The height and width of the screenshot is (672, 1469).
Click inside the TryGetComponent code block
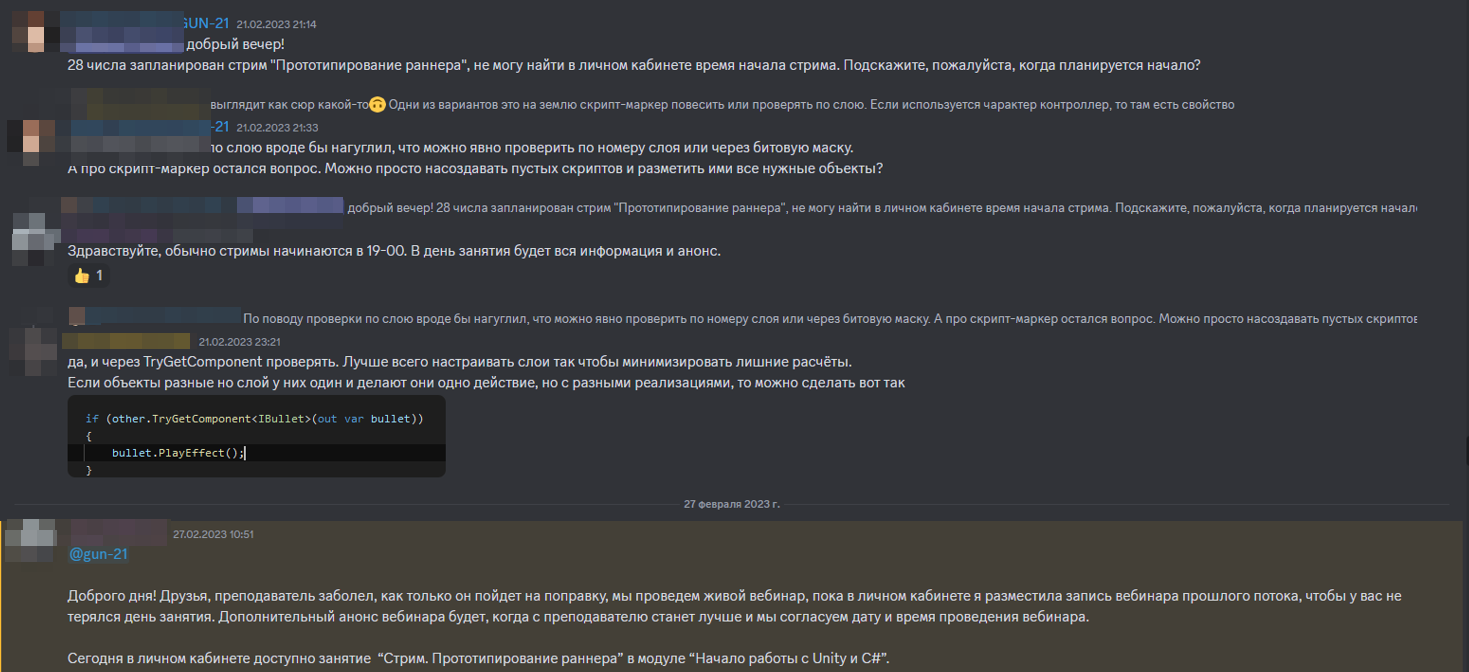[256, 436]
